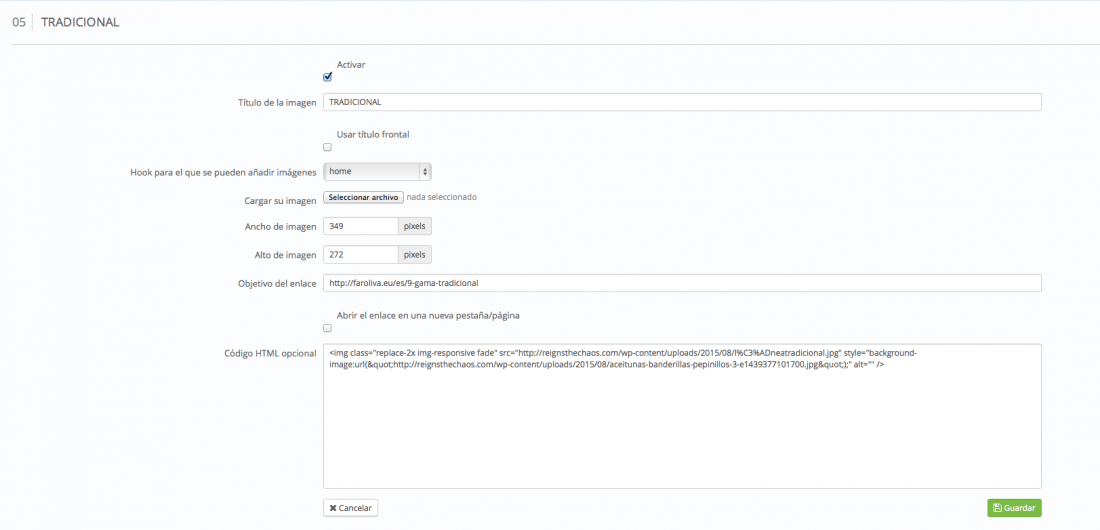Enable the Usar título frontal checkbox
The height and width of the screenshot is (530, 1100).
click(328, 147)
